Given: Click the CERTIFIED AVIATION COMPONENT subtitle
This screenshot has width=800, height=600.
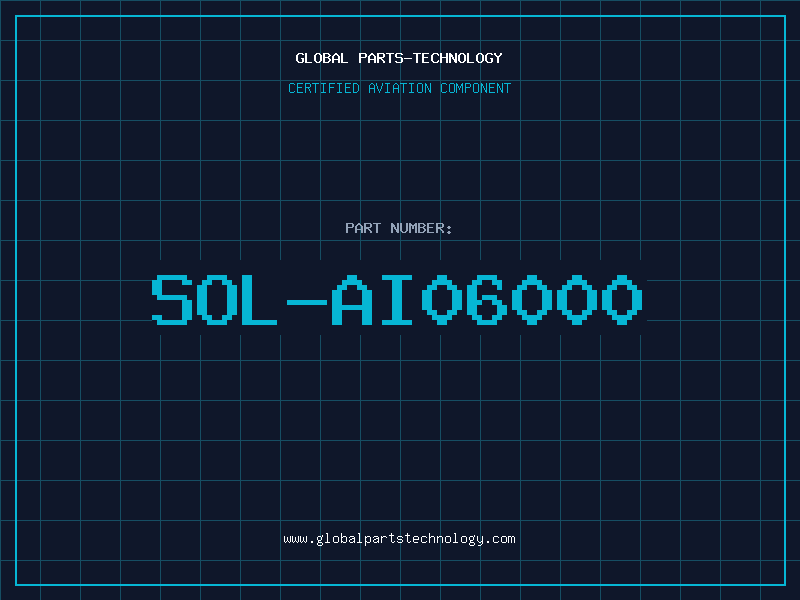Looking at the screenshot, I should pyautogui.click(x=399, y=88).
